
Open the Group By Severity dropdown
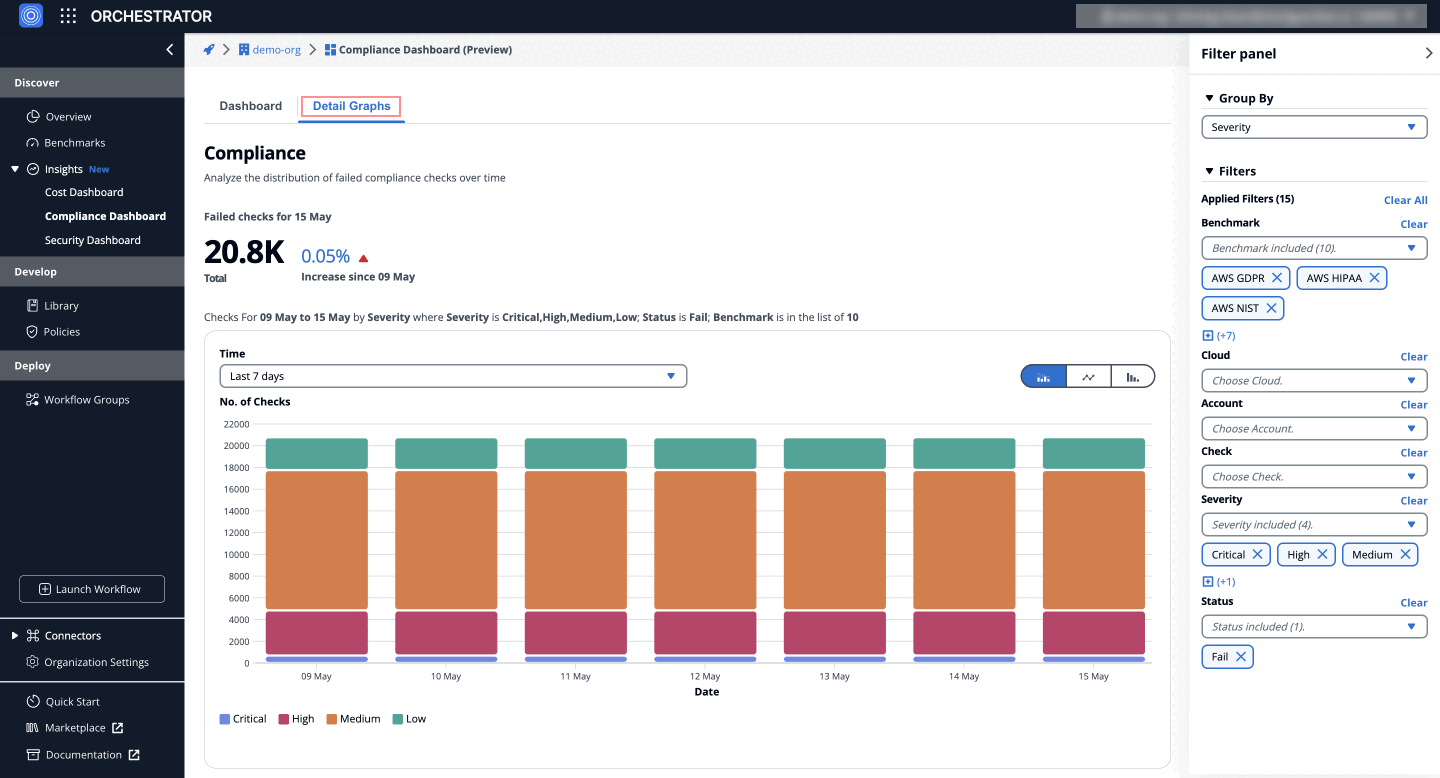(1314, 128)
